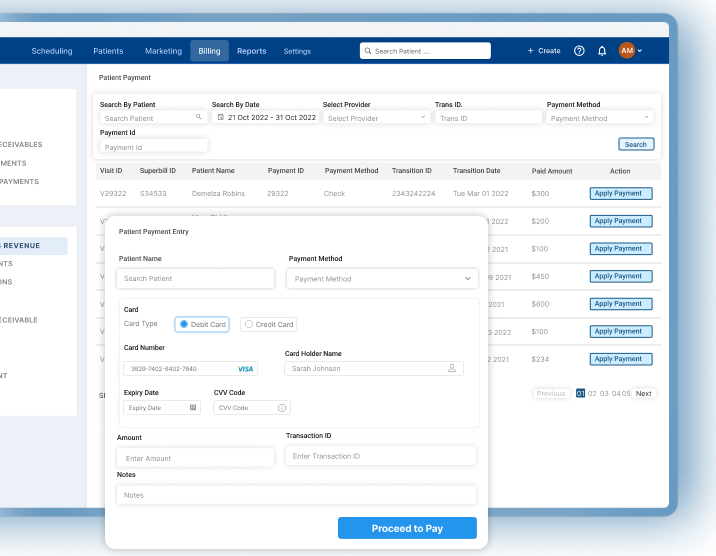
Task: Click the Search button
Action: click(x=636, y=144)
